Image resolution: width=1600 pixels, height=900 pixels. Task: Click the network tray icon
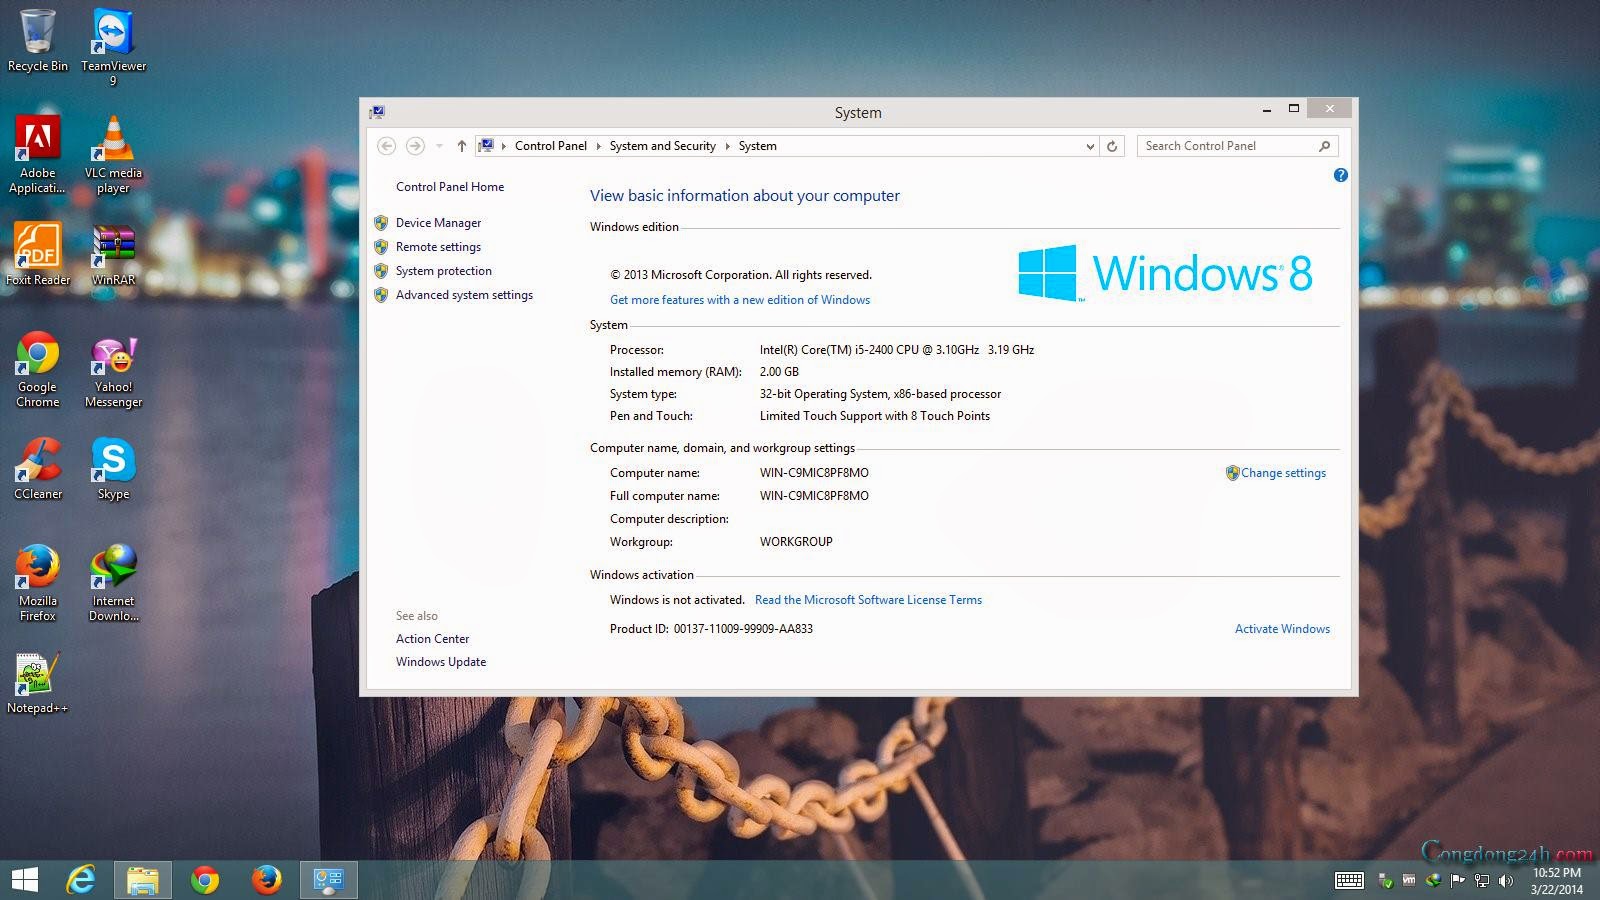point(1481,881)
